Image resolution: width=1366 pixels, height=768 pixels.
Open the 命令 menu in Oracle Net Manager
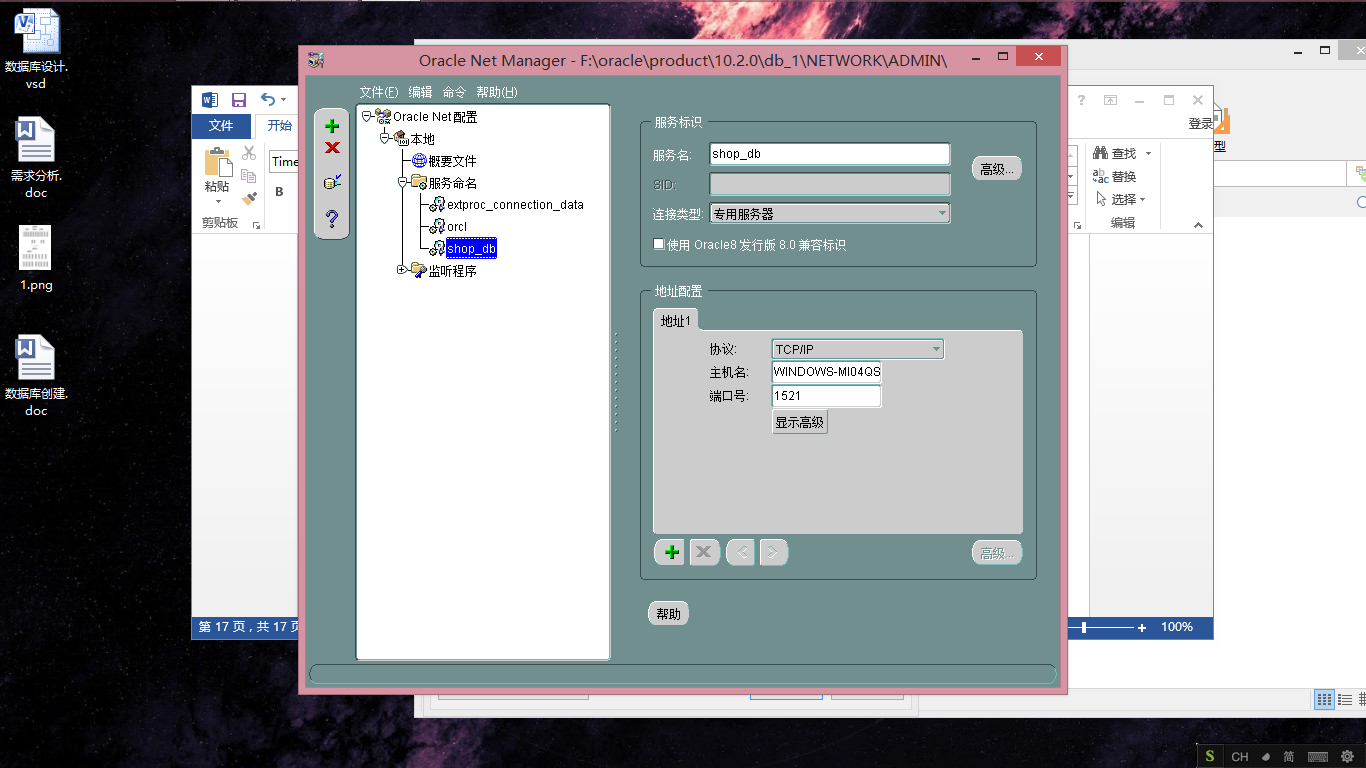(x=454, y=92)
